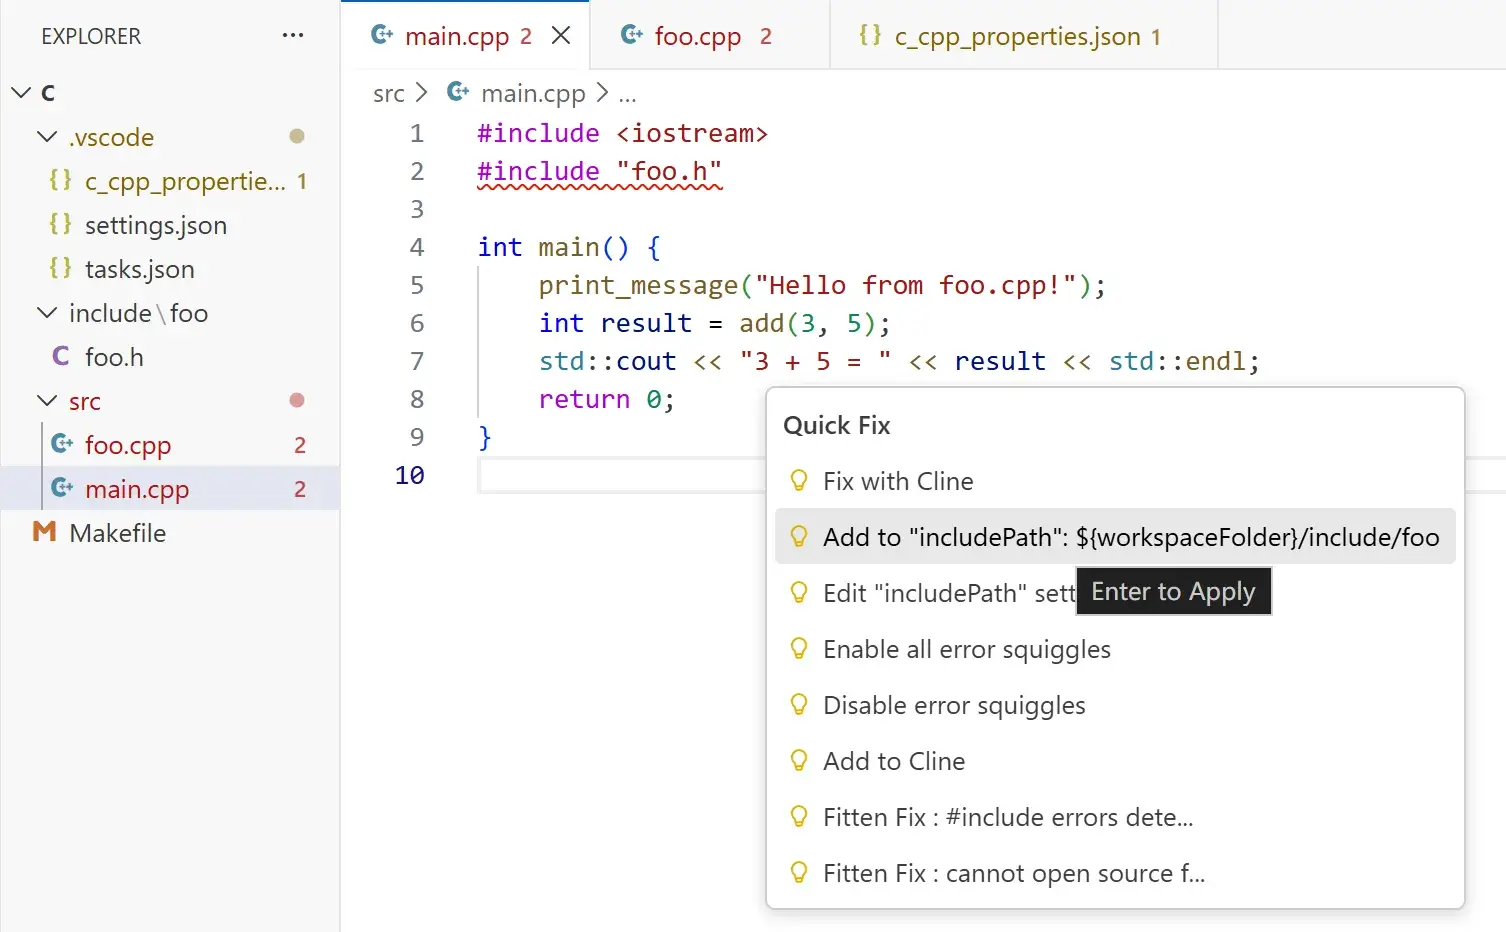The image size is (1506, 932).
Task: Click the braces icon beside settings.json
Action: (60, 225)
